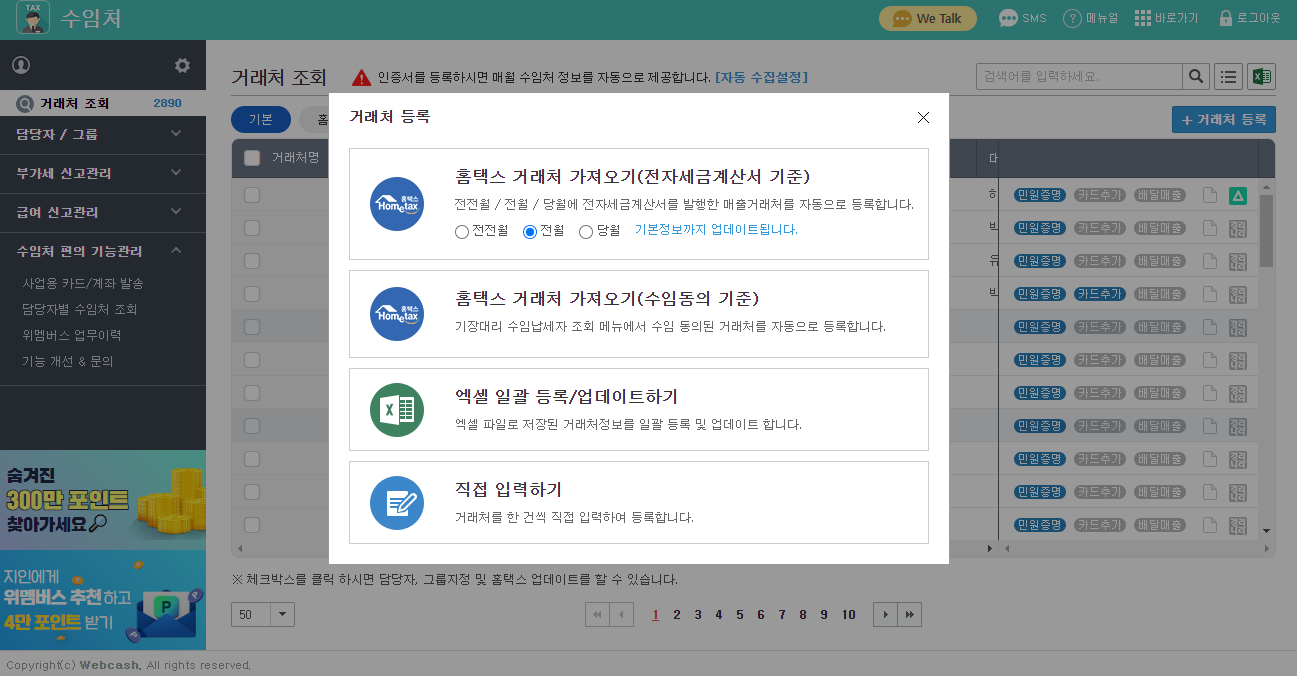Open the 50 rows-per-page dropdown

(x=283, y=615)
